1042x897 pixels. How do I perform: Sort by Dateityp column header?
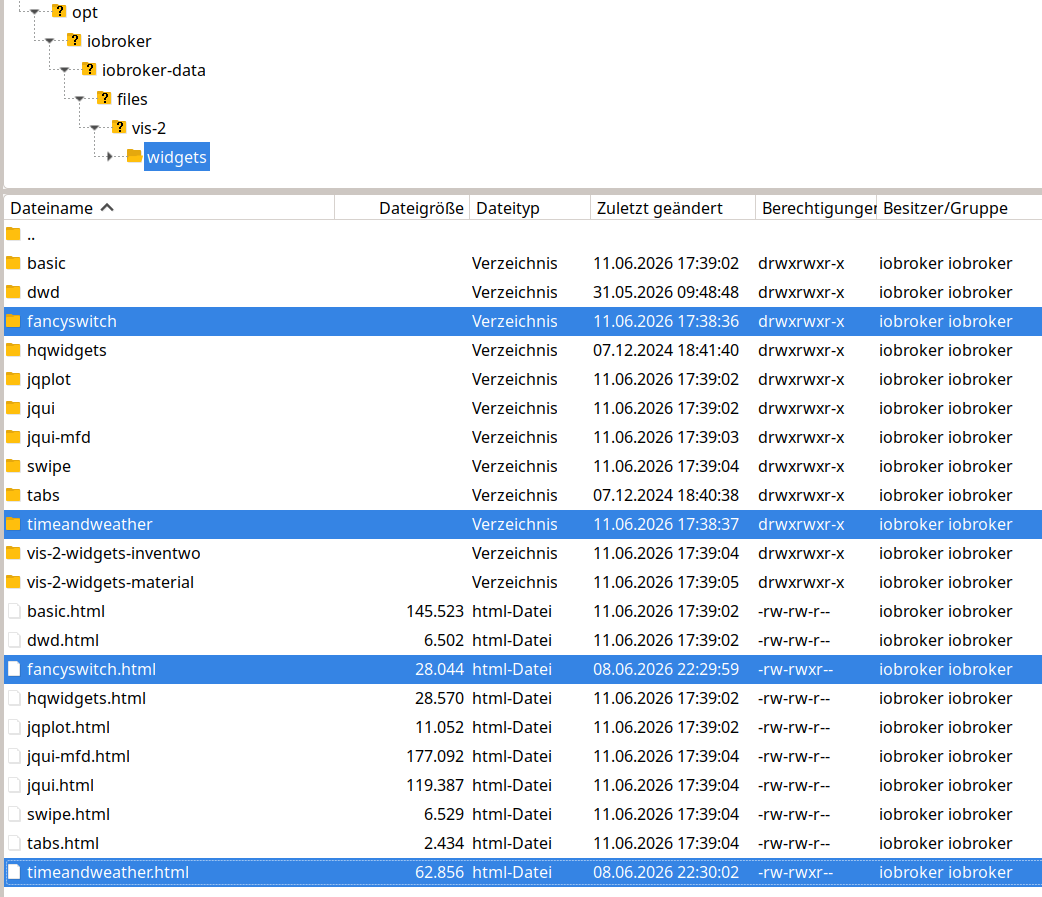point(530,208)
